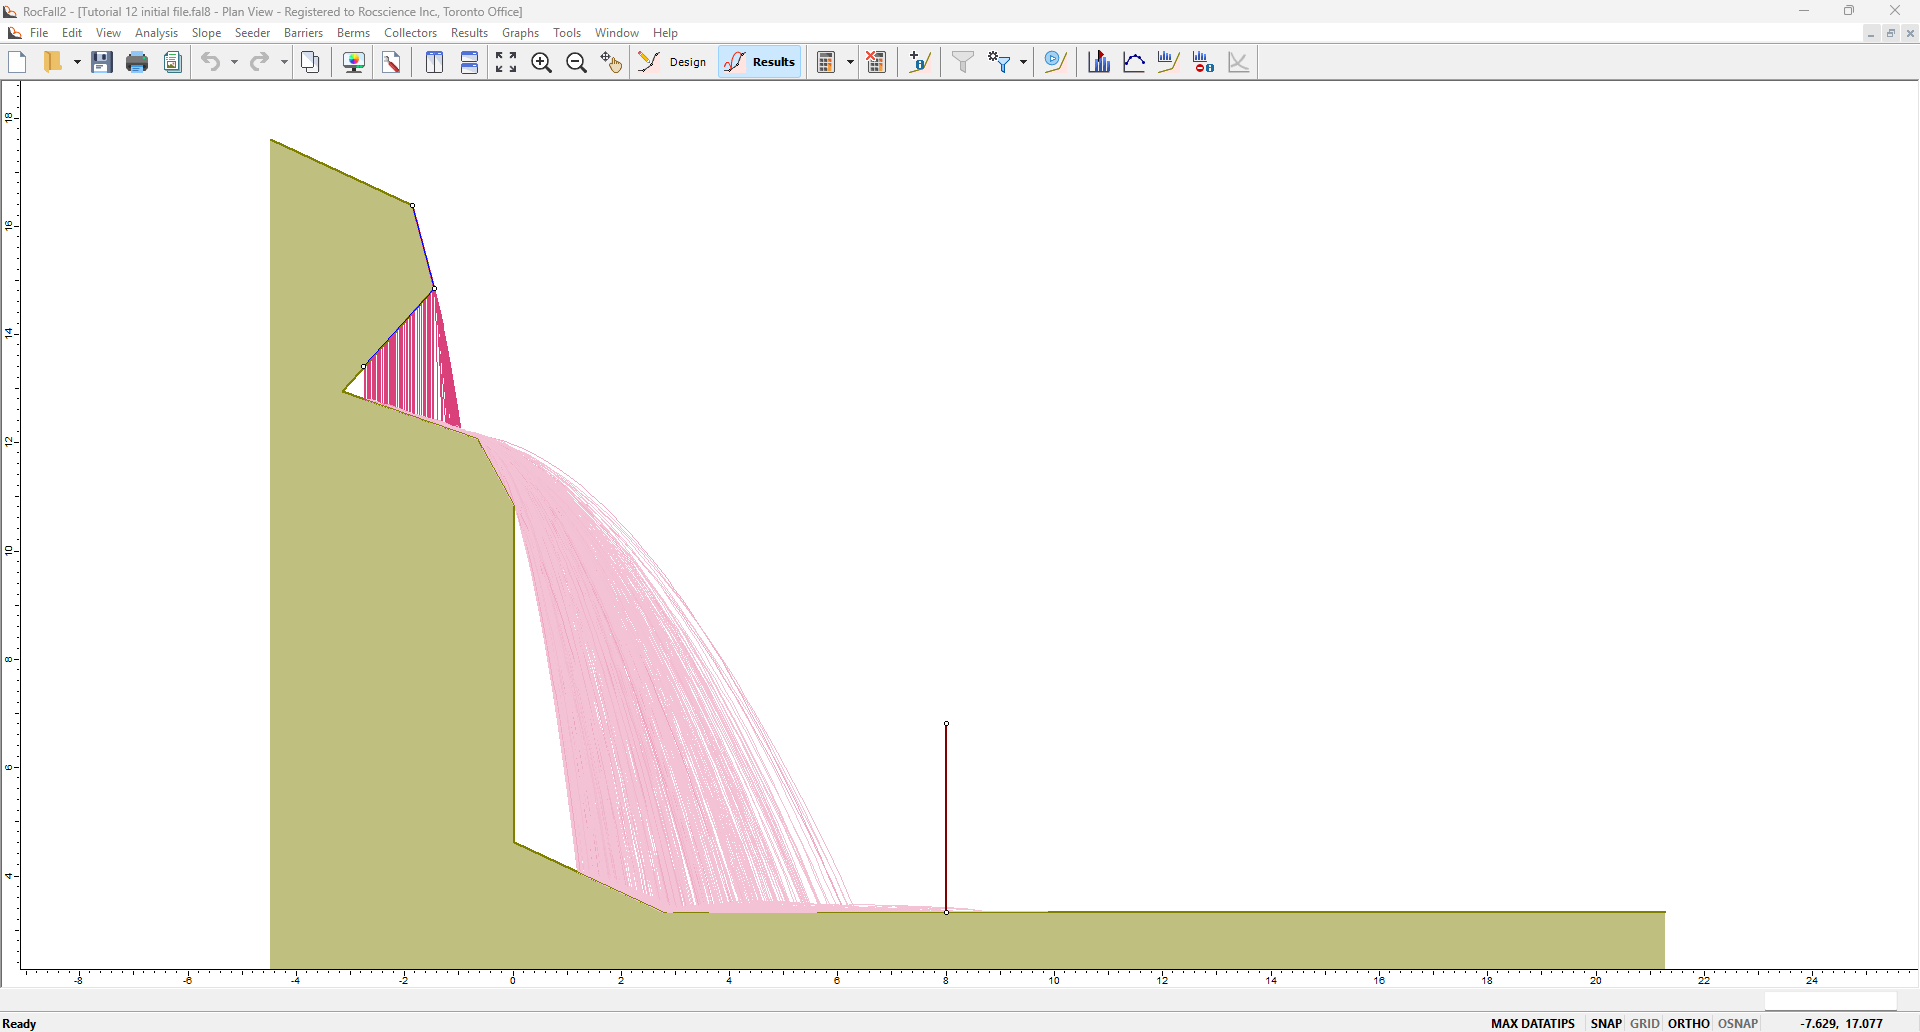
Task: Open the Barriers menu
Action: (x=303, y=33)
